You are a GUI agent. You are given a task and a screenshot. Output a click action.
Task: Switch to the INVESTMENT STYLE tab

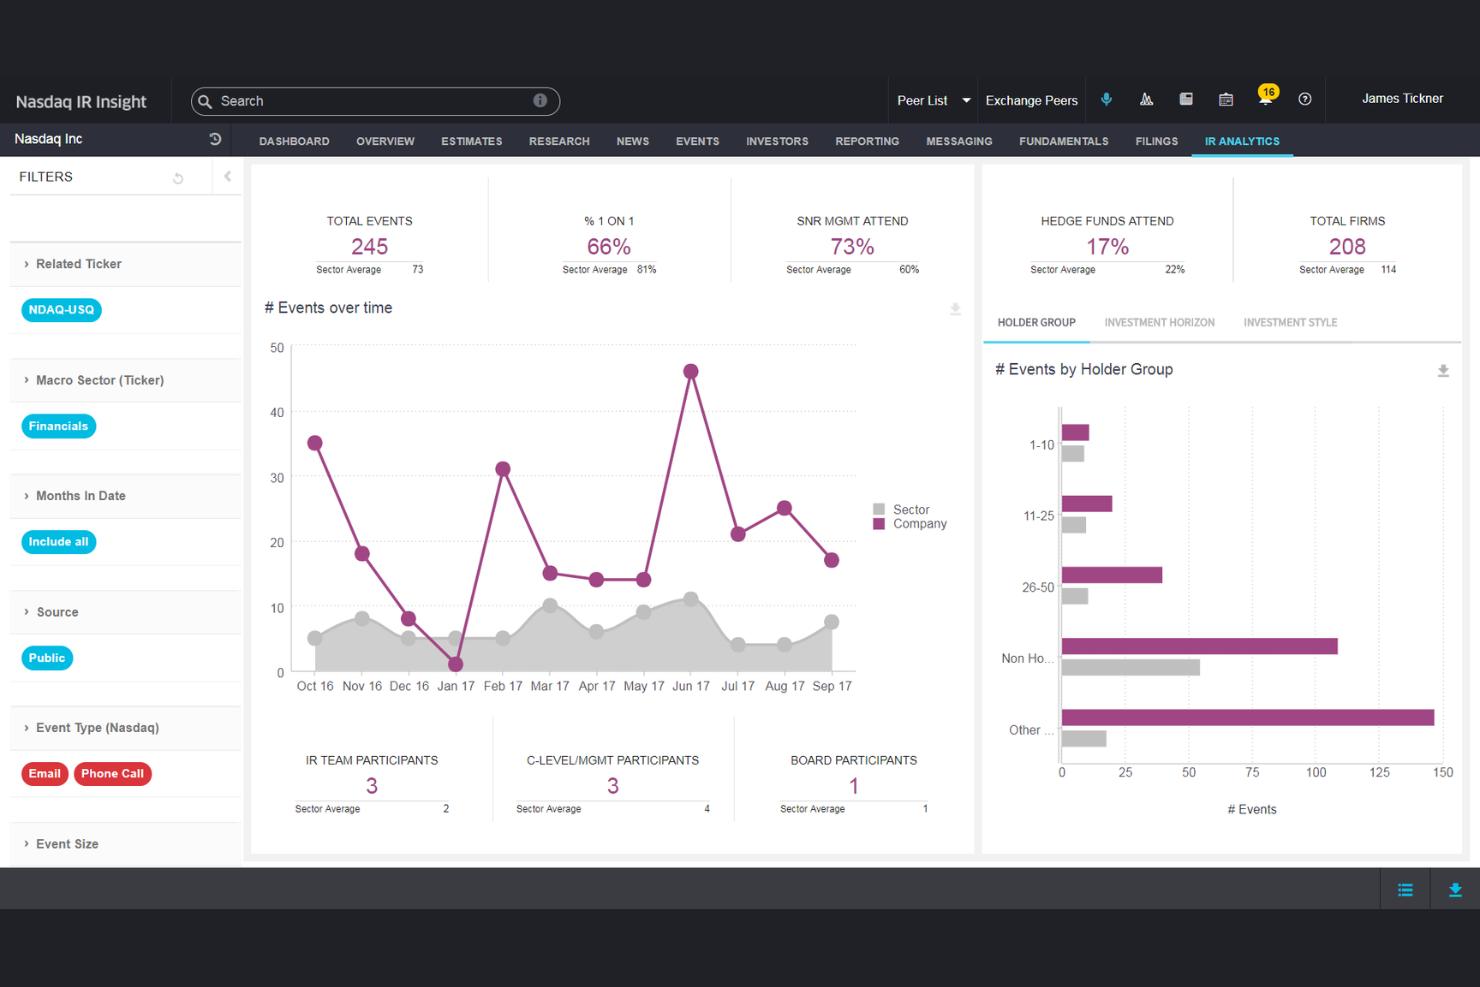click(1290, 322)
